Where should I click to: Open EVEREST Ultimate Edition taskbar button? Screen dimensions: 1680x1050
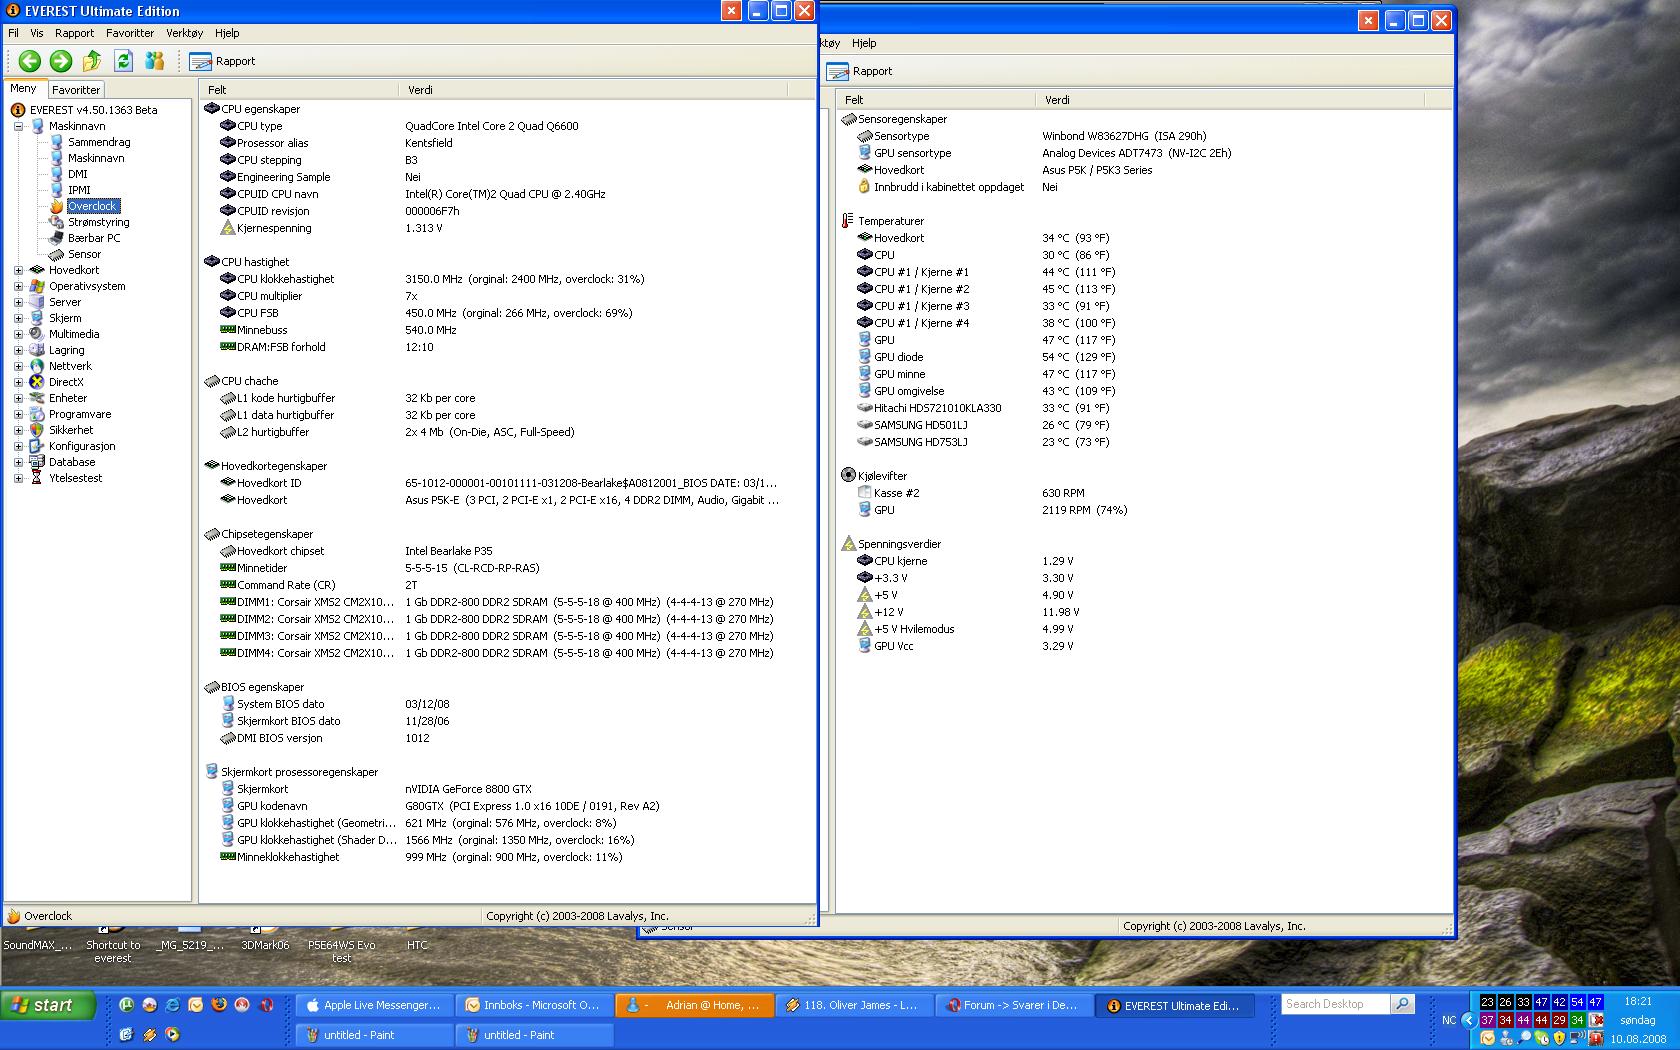coord(1175,1005)
